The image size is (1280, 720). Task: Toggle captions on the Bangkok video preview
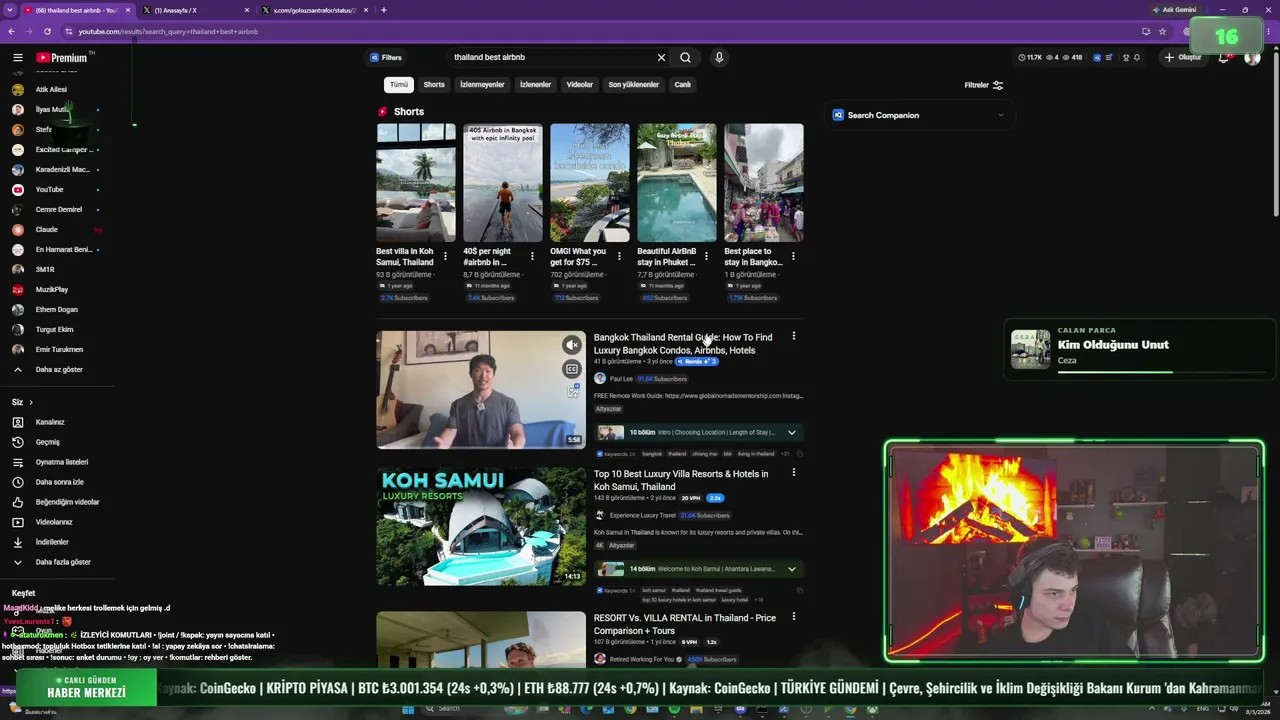(572, 369)
